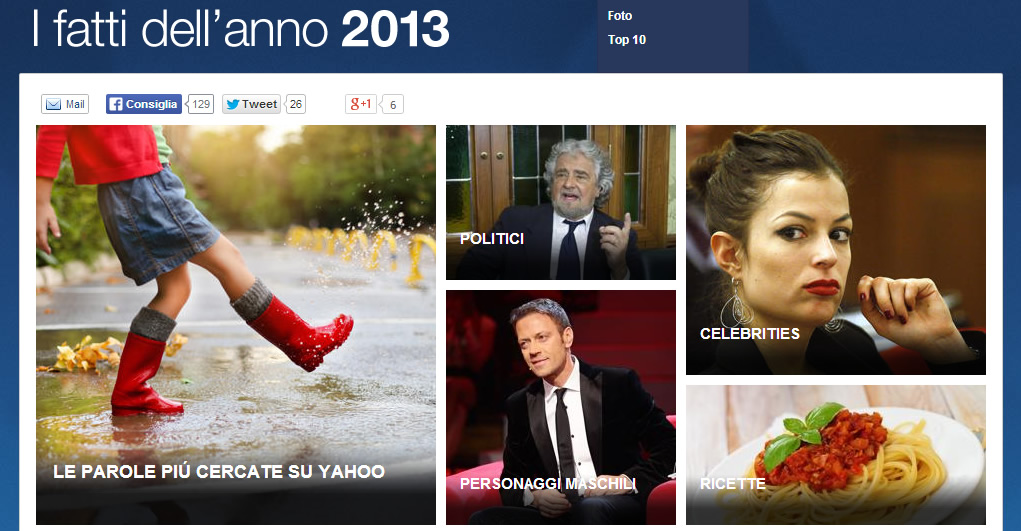Click the RICETTE caption text
The height and width of the screenshot is (531, 1021).
click(x=733, y=483)
